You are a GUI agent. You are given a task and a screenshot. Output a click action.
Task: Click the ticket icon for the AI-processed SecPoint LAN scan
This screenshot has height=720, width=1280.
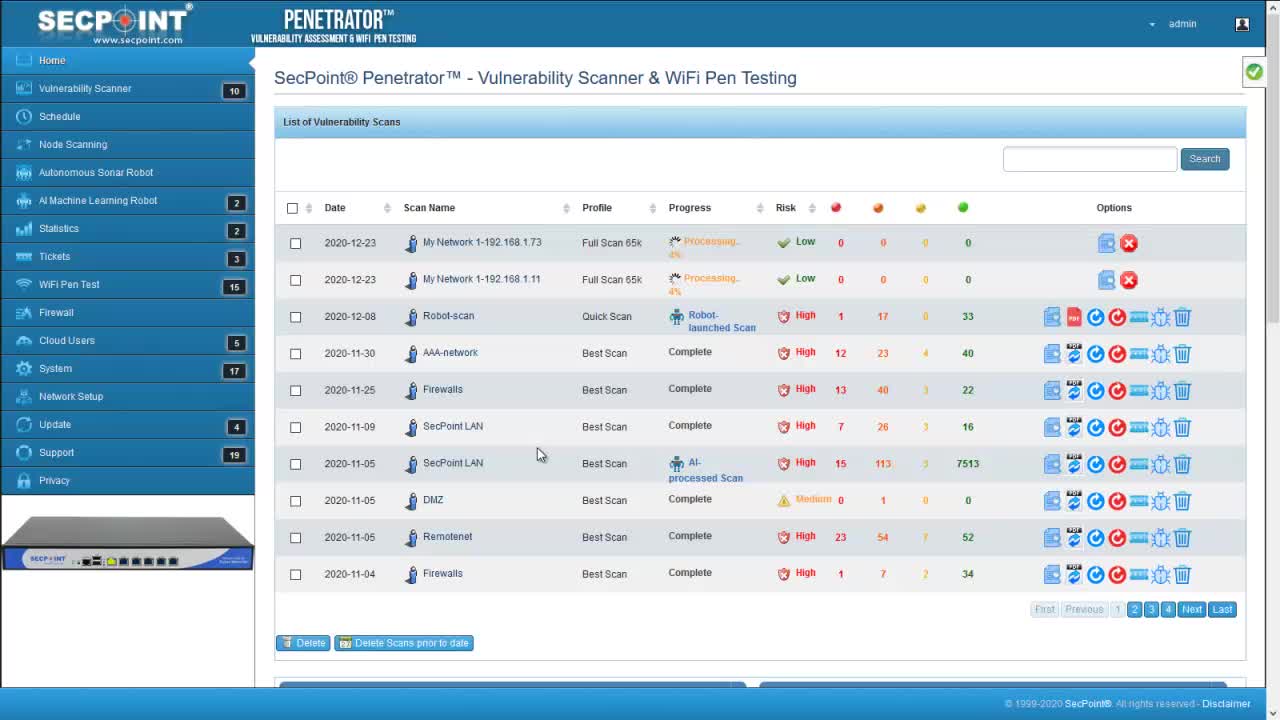click(x=1139, y=464)
